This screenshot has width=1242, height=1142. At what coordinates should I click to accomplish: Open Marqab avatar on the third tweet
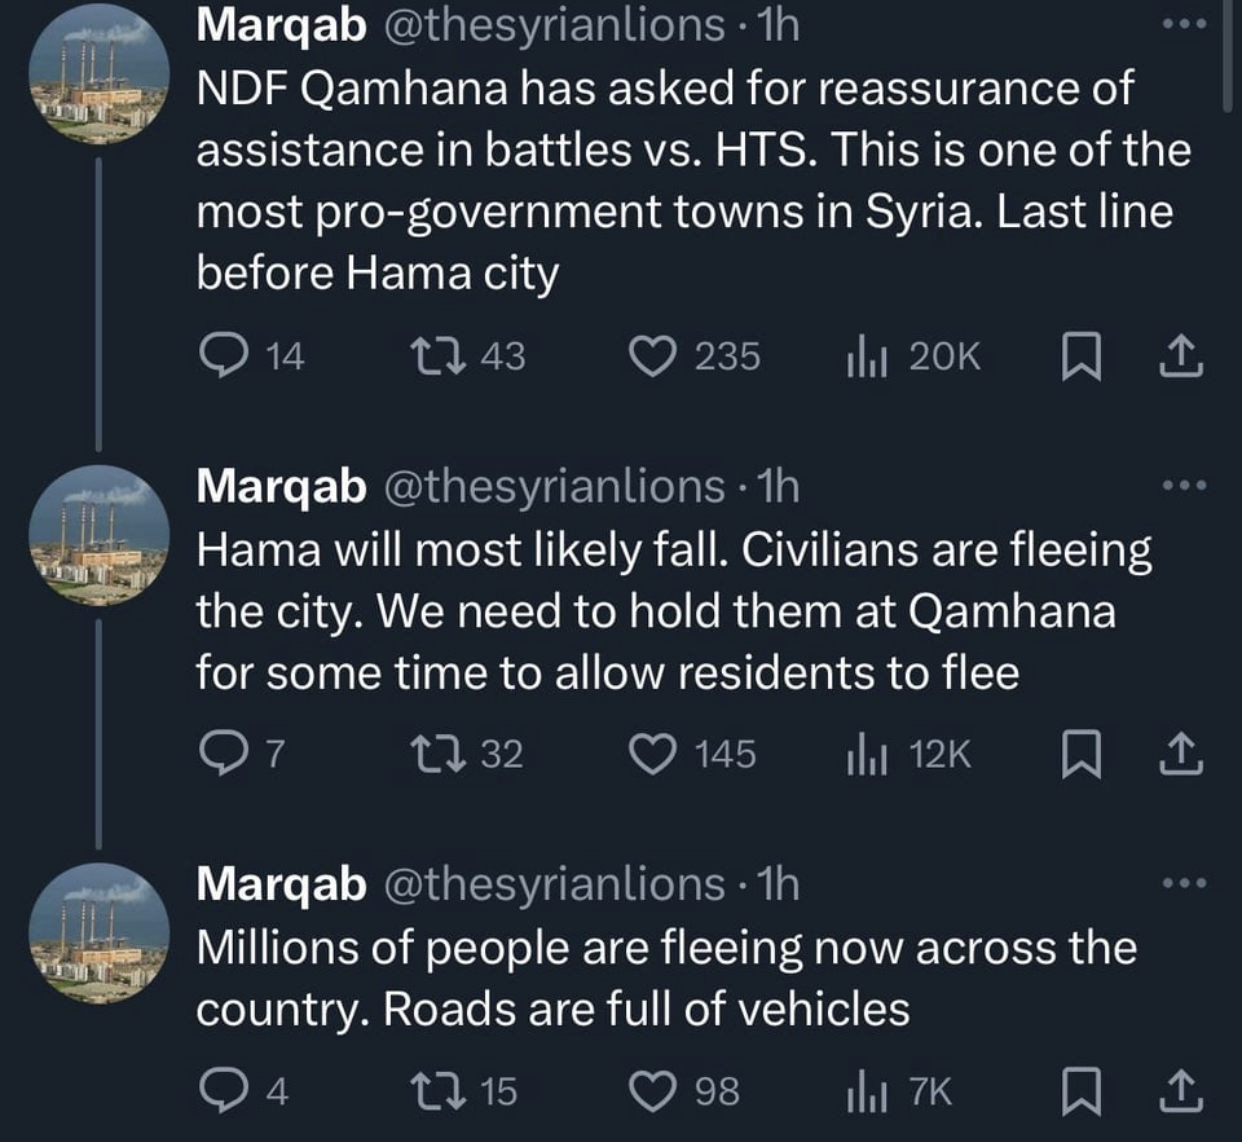click(x=98, y=932)
